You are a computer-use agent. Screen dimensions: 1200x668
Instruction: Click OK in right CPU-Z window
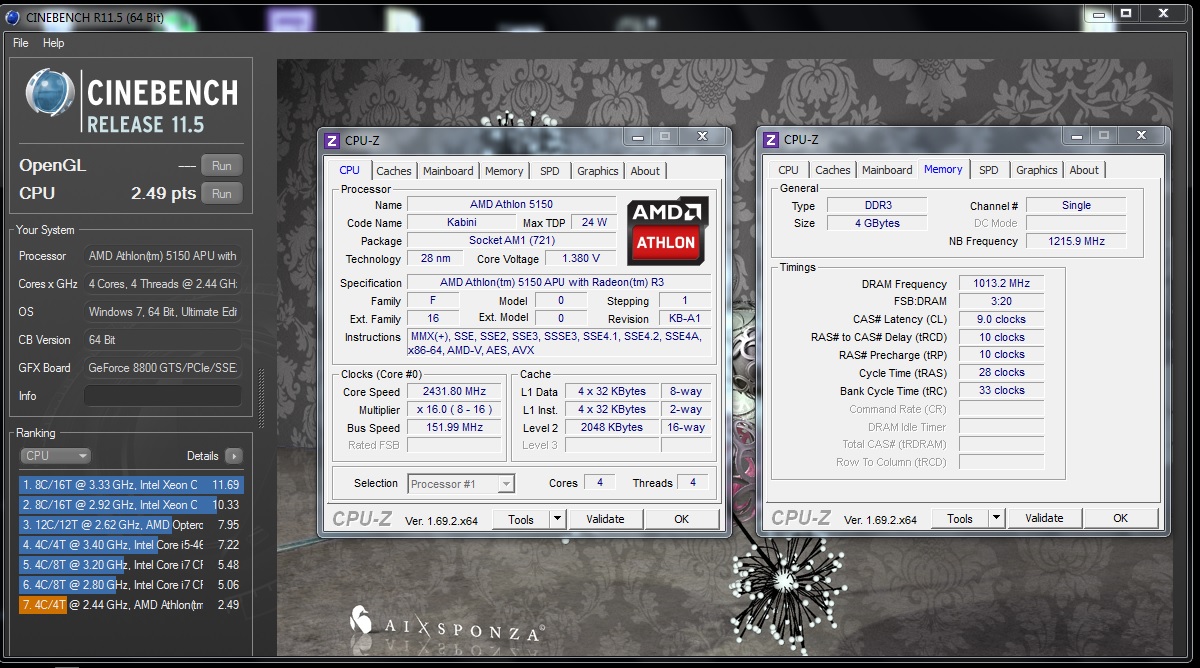1120,518
